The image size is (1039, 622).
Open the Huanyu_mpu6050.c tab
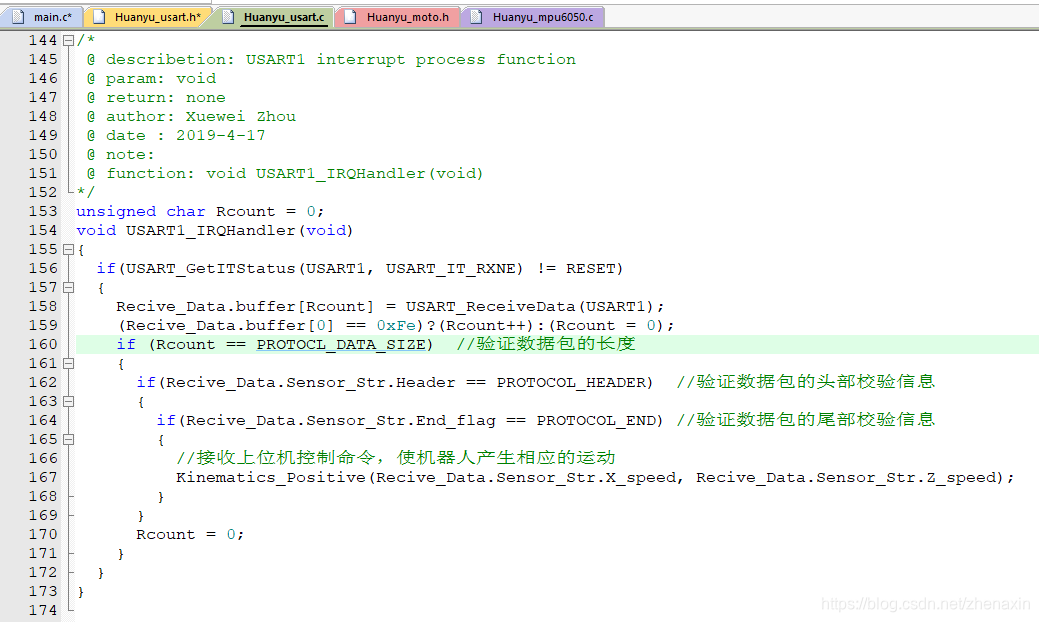[x=533, y=17]
